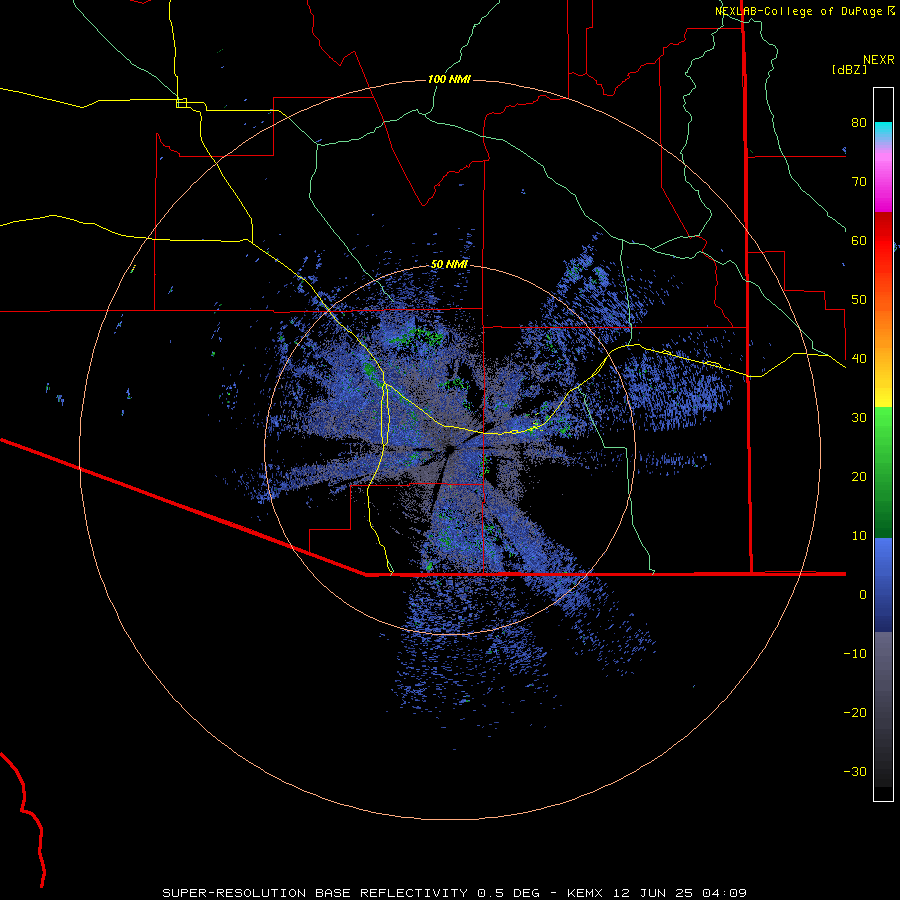Click the 40 value on dBZ scale

tap(859, 359)
